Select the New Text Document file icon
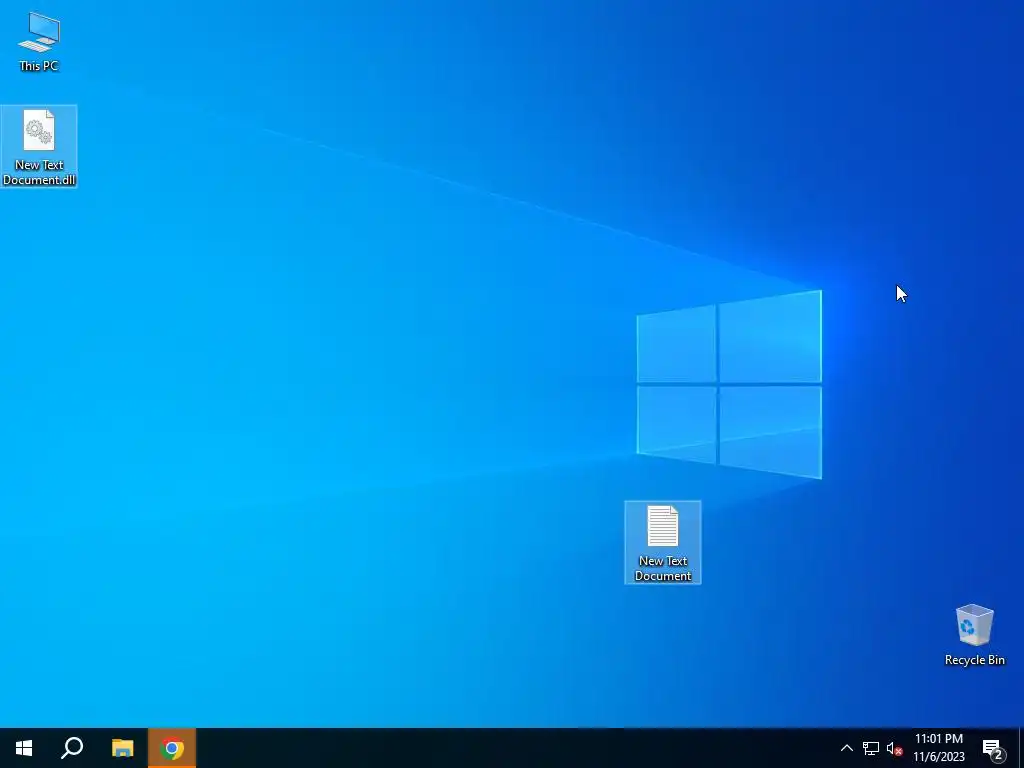 (x=663, y=543)
